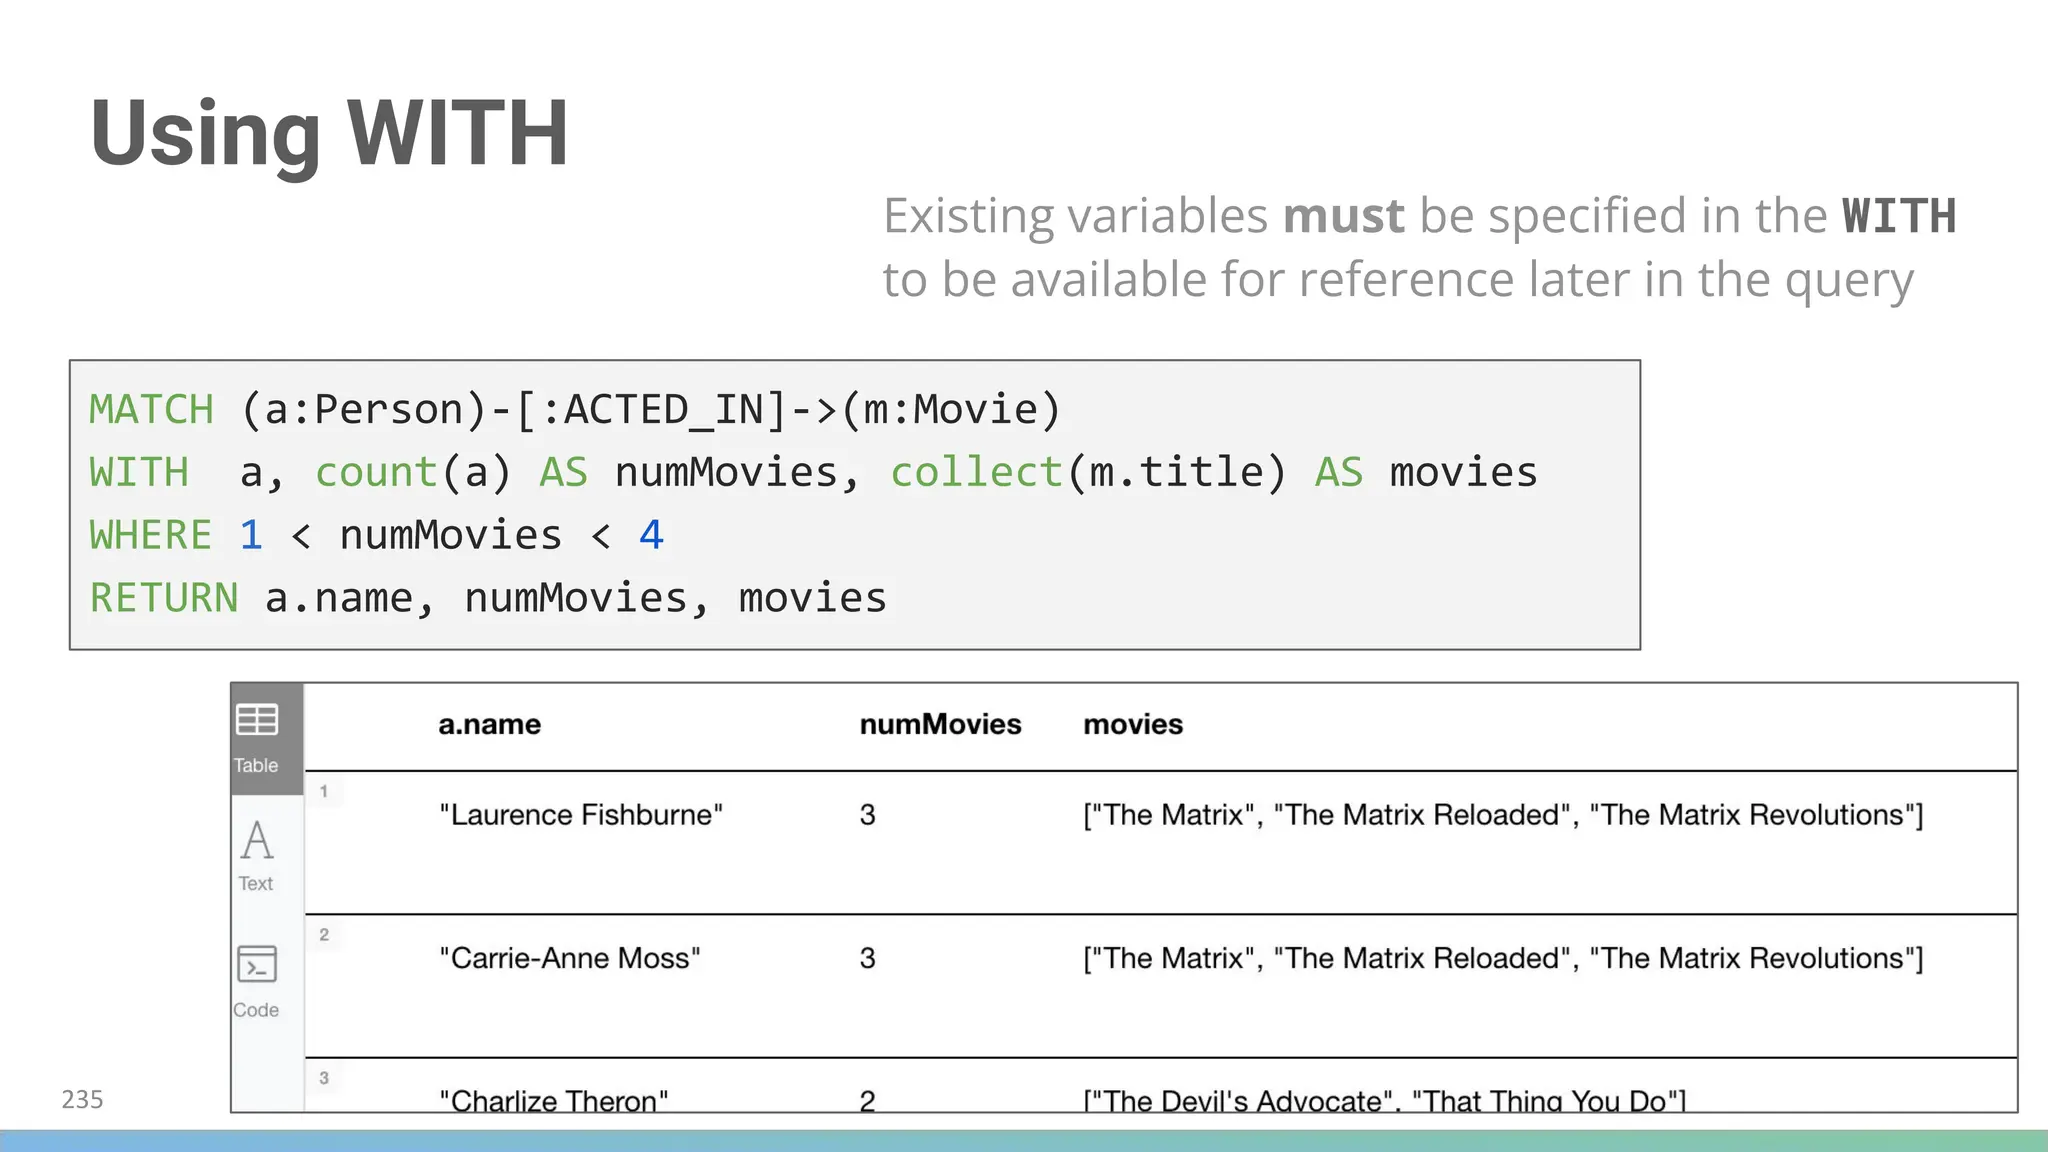Viewport: 2048px width, 1152px height.
Task: Click the movies column header
Action: coord(1133,724)
